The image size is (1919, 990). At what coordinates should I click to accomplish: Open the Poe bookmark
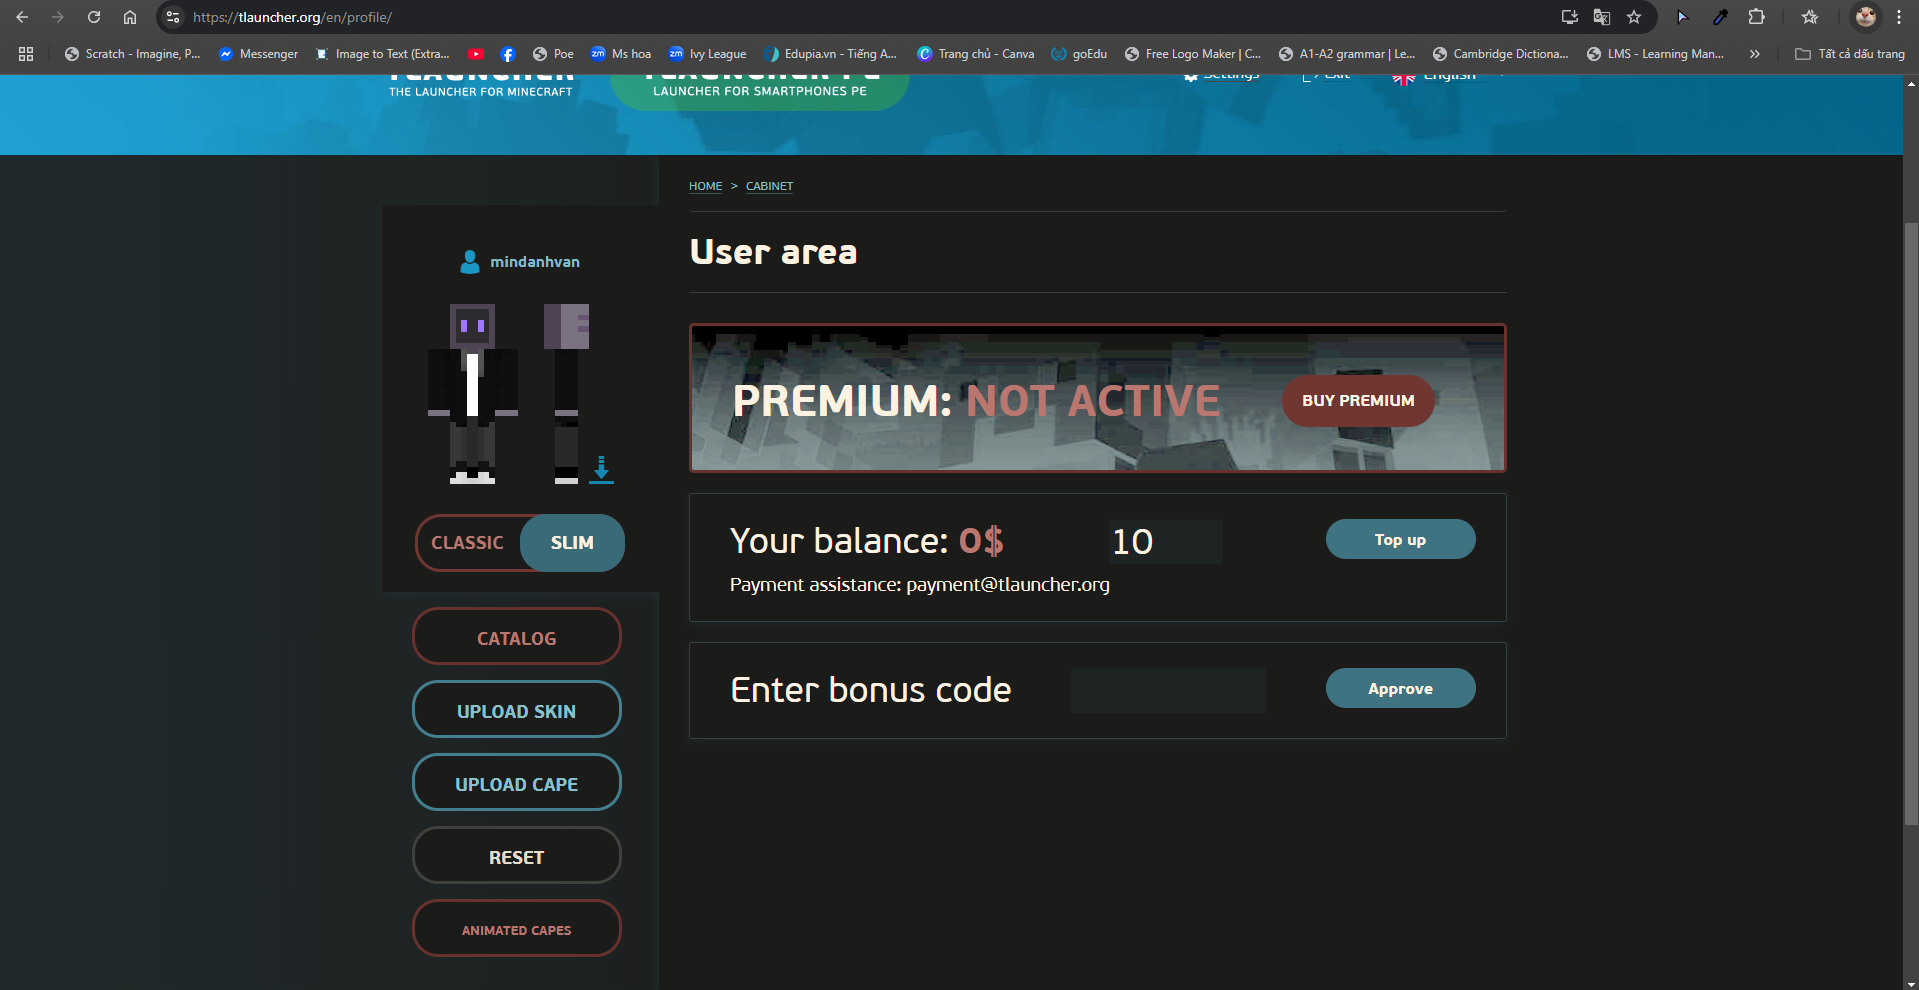coord(553,54)
